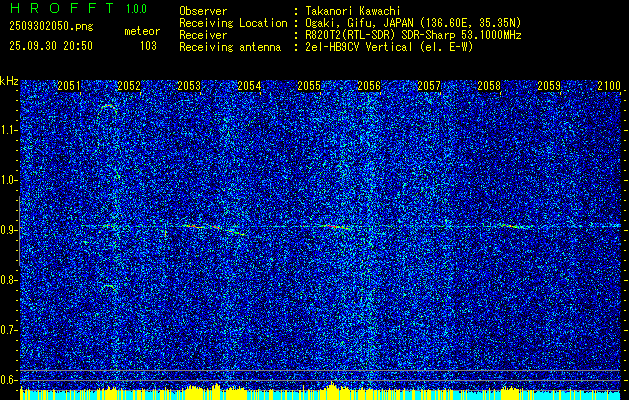Viewport: 629px width, 400px height.
Task: Click the meteor count 103
Action: pos(148,46)
